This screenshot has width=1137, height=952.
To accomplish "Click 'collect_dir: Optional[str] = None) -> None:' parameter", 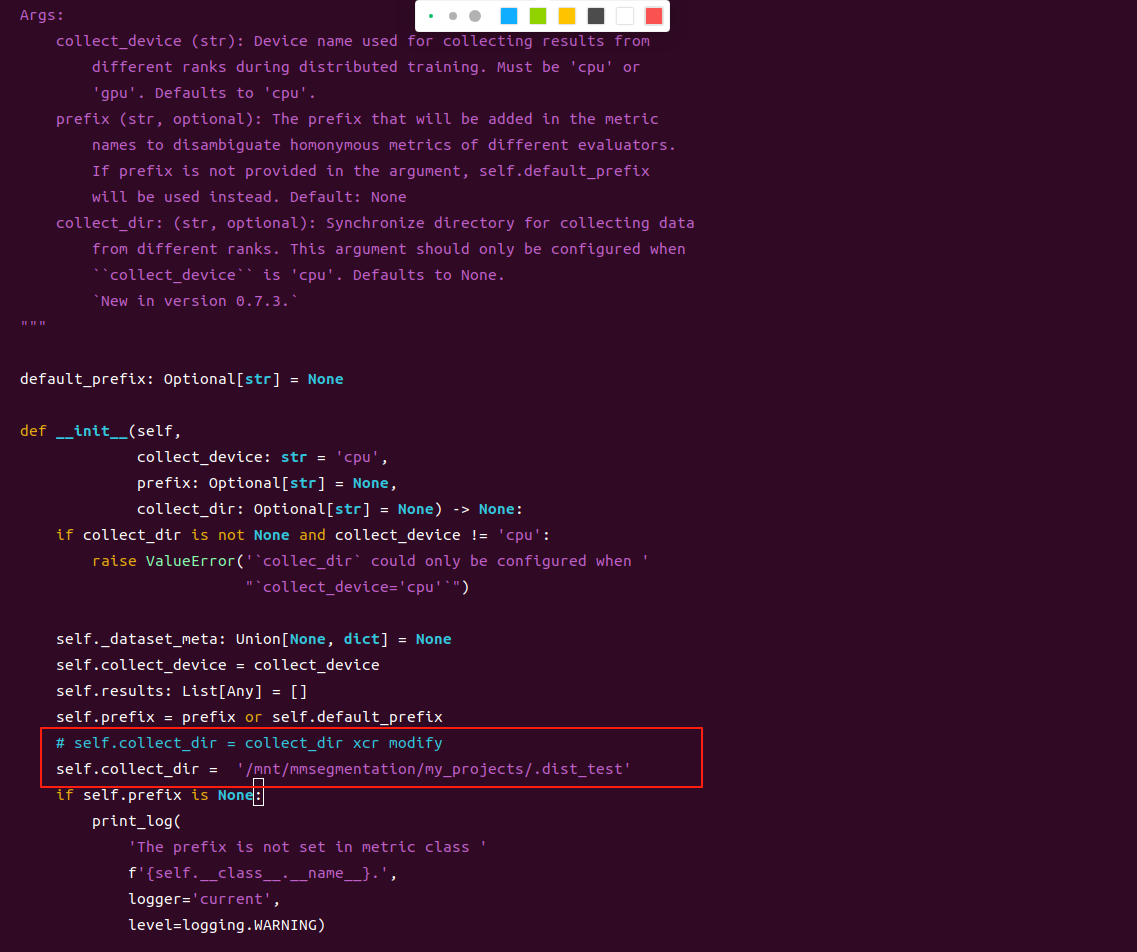I will [329, 510].
